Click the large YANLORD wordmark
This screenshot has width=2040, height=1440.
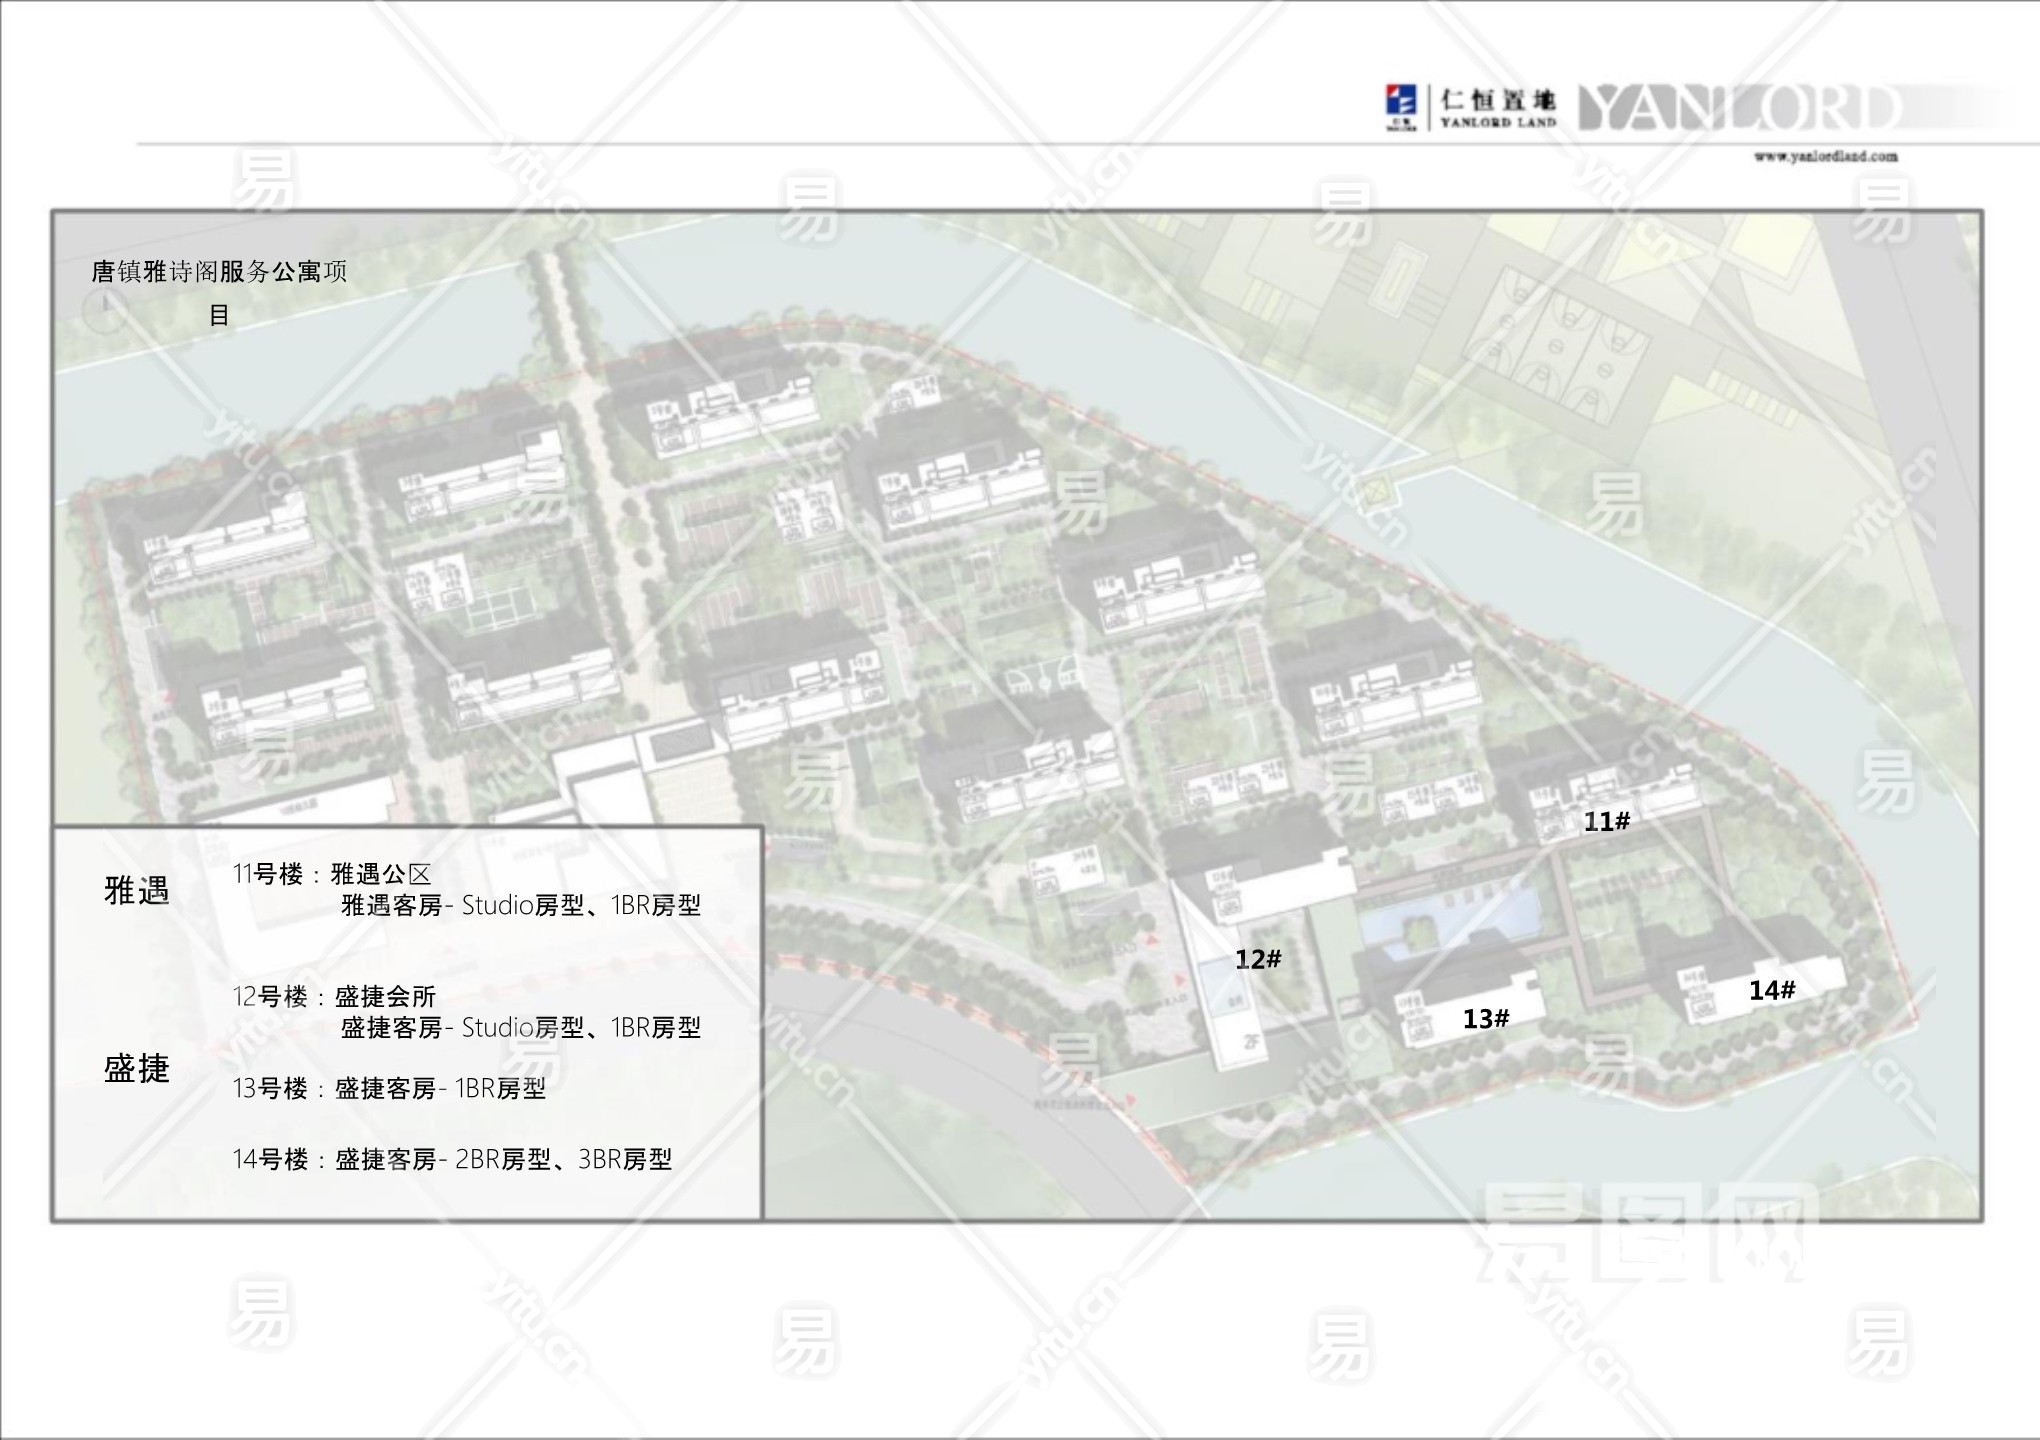(x=1738, y=107)
